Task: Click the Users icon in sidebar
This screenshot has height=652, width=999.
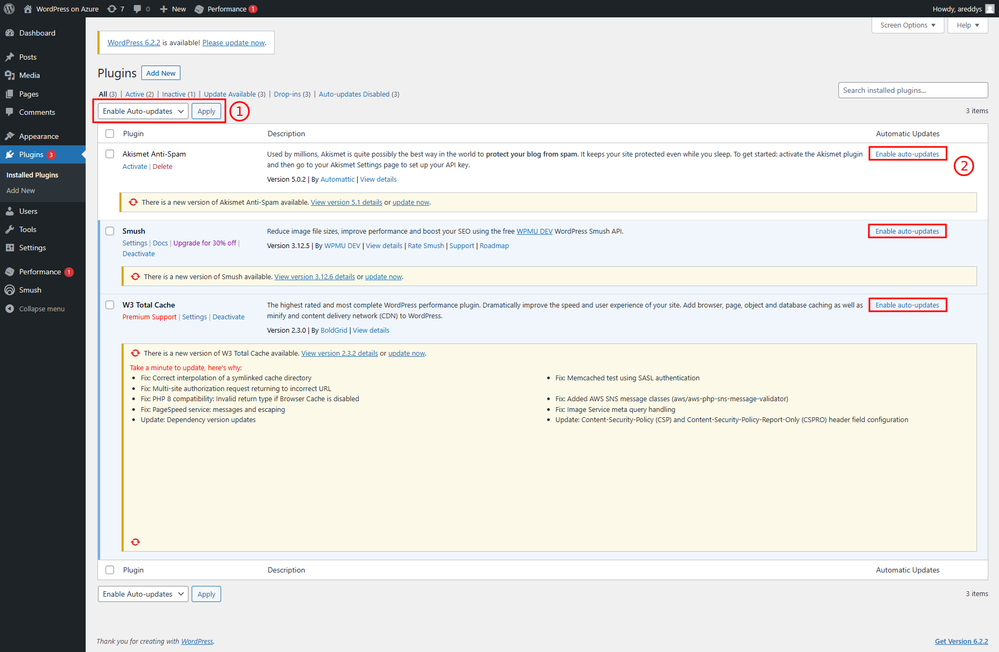Action: 10,211
